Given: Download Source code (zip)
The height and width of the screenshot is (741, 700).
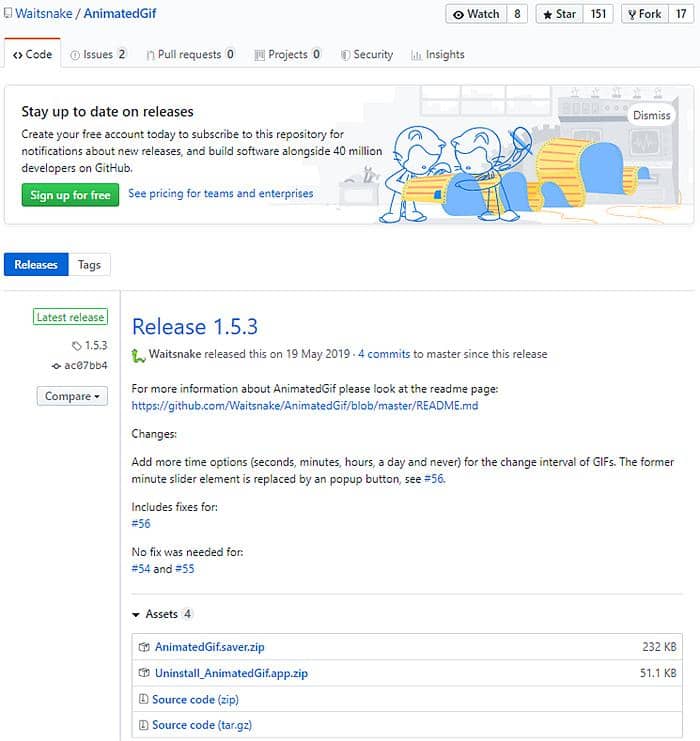Looking at the screenshot, I should [x=195, y=699].
